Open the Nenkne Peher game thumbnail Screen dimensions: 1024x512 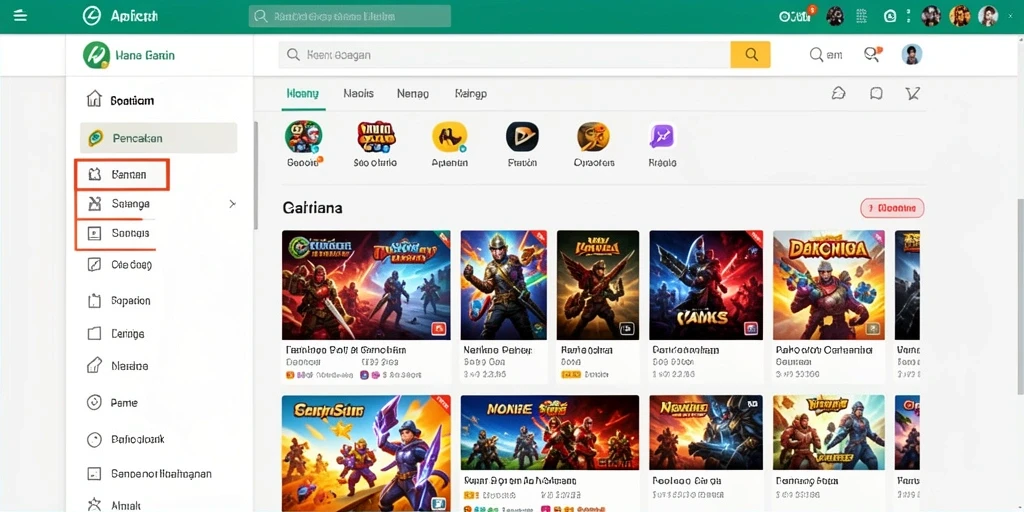(x=504, y=285)
